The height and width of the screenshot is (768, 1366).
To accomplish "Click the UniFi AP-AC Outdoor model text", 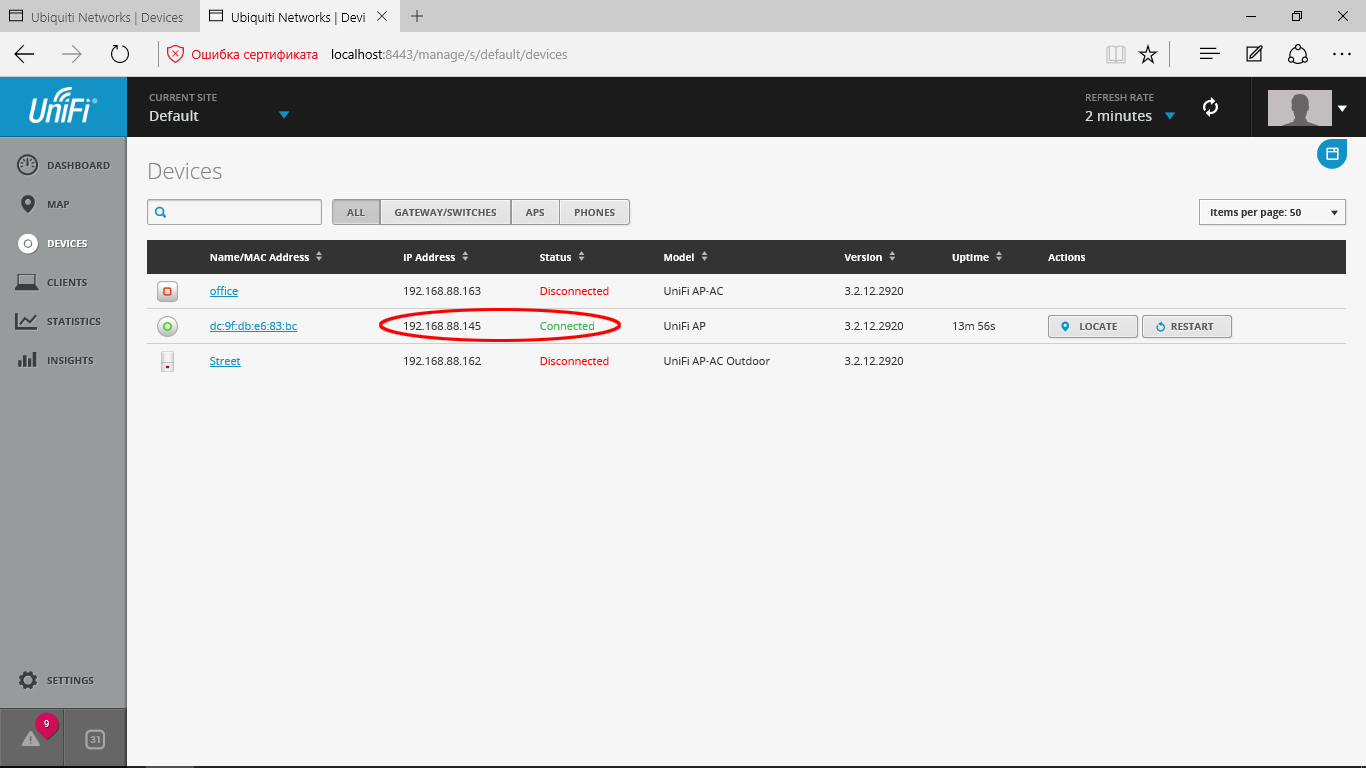I will pos(717,361).
